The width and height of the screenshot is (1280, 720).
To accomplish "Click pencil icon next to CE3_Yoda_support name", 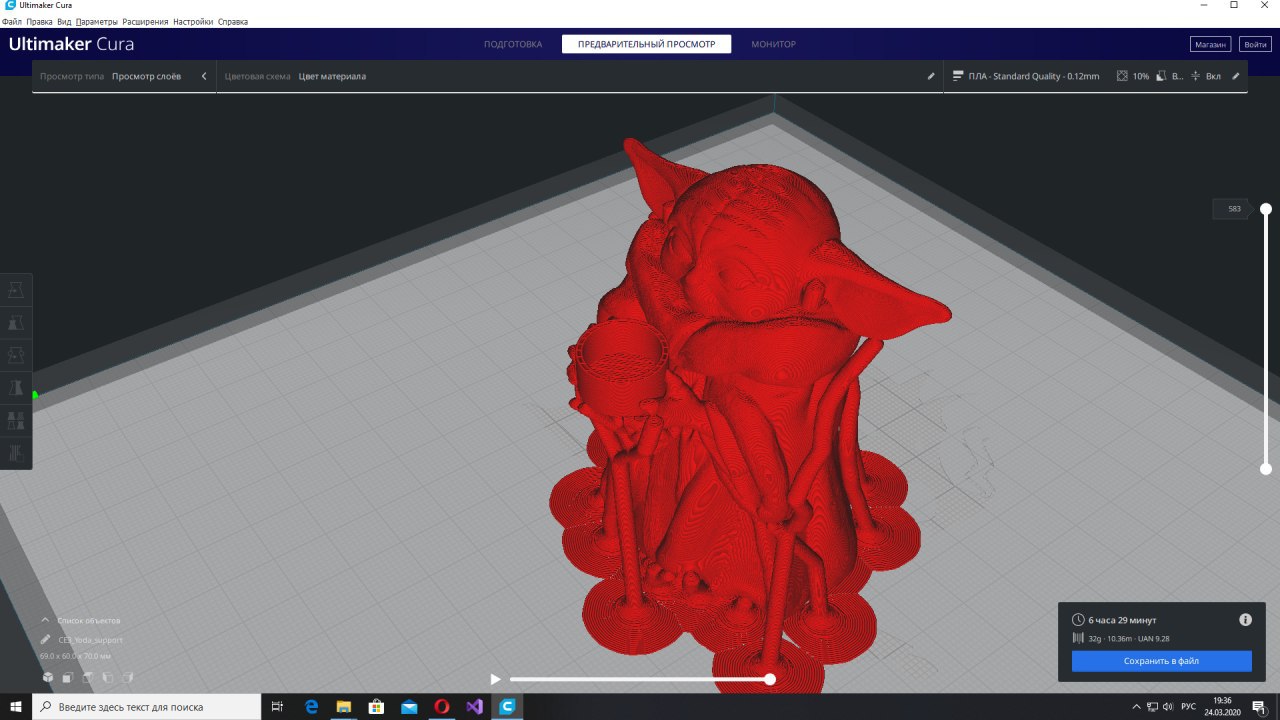I will pyautogui.click(x=46, y=640).
